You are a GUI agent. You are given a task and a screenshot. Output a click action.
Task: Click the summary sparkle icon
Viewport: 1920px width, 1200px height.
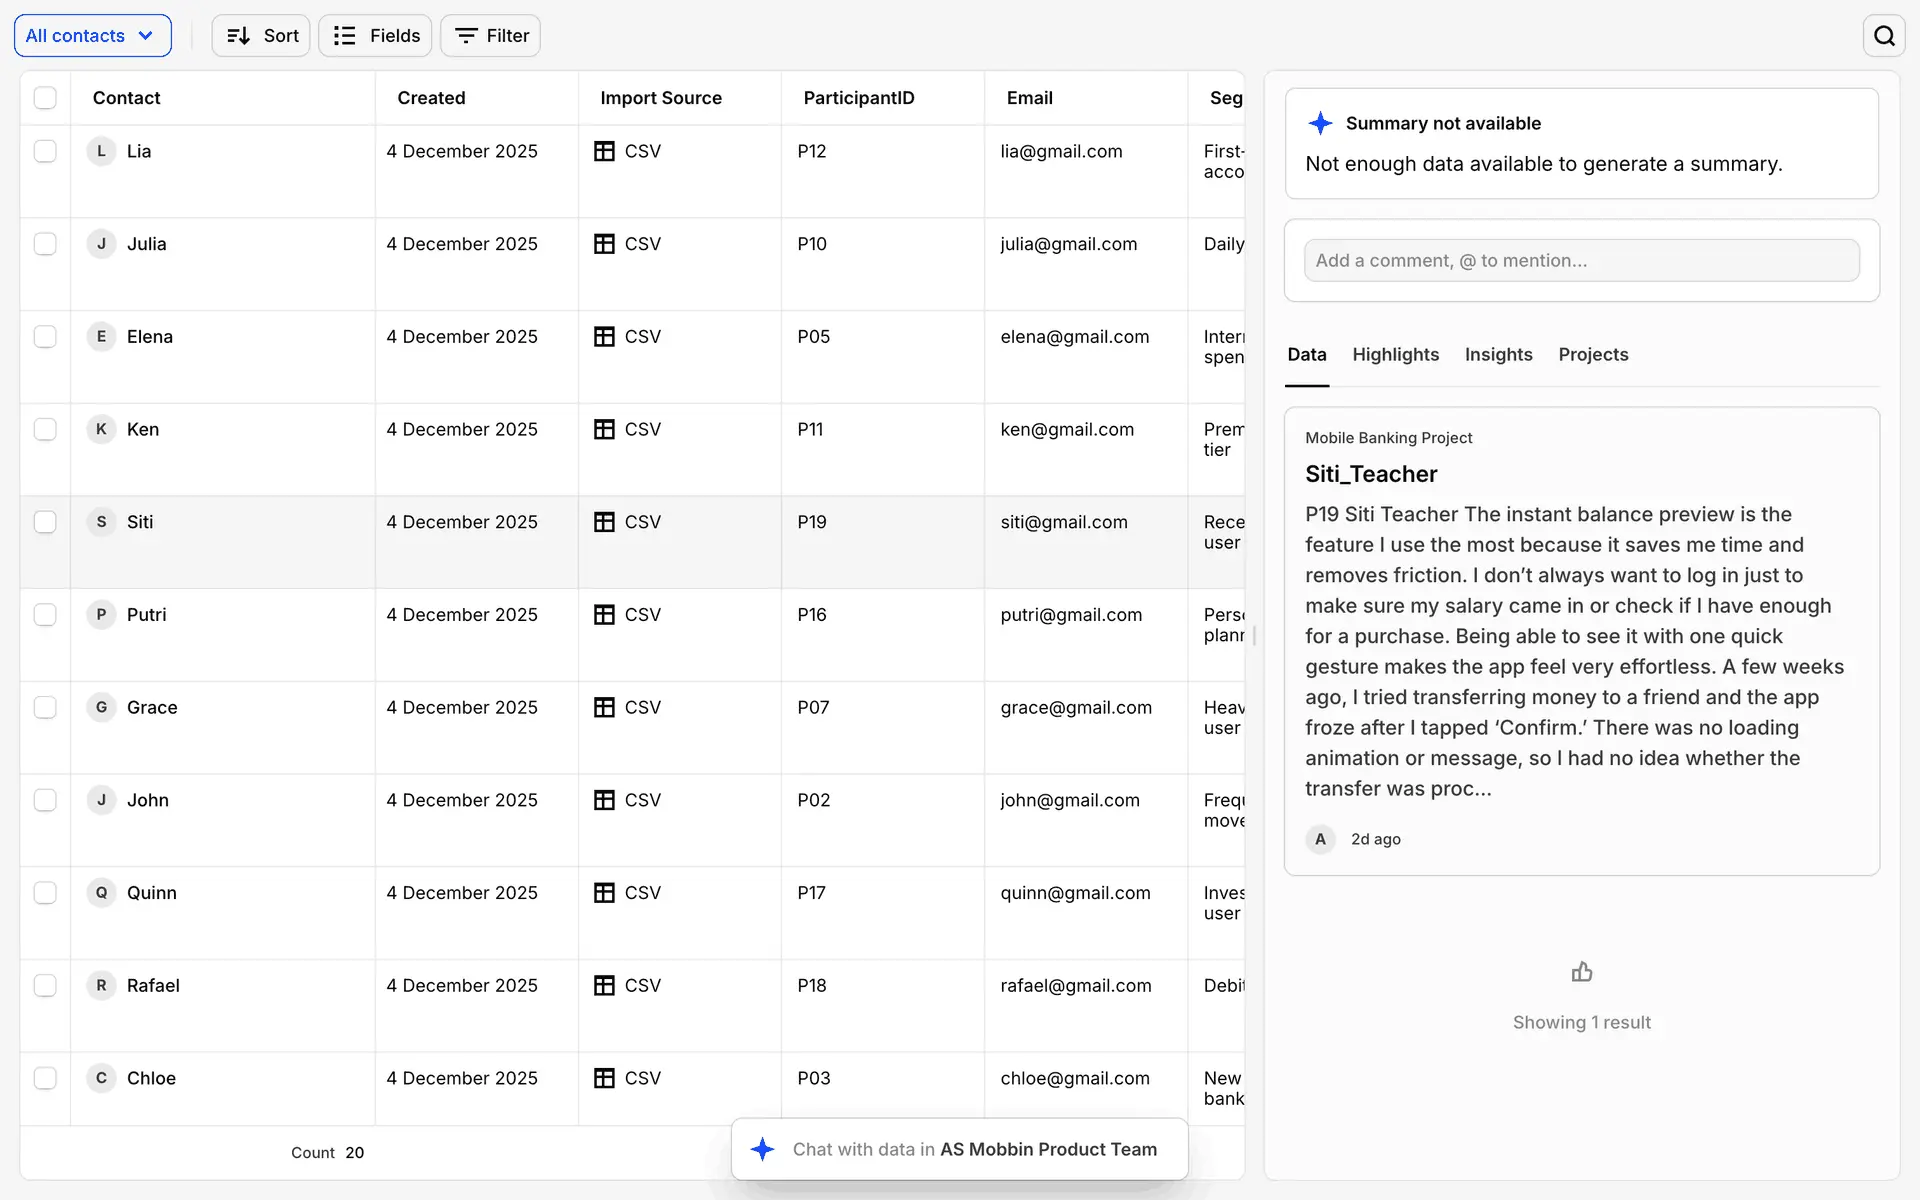(1320, 123)
